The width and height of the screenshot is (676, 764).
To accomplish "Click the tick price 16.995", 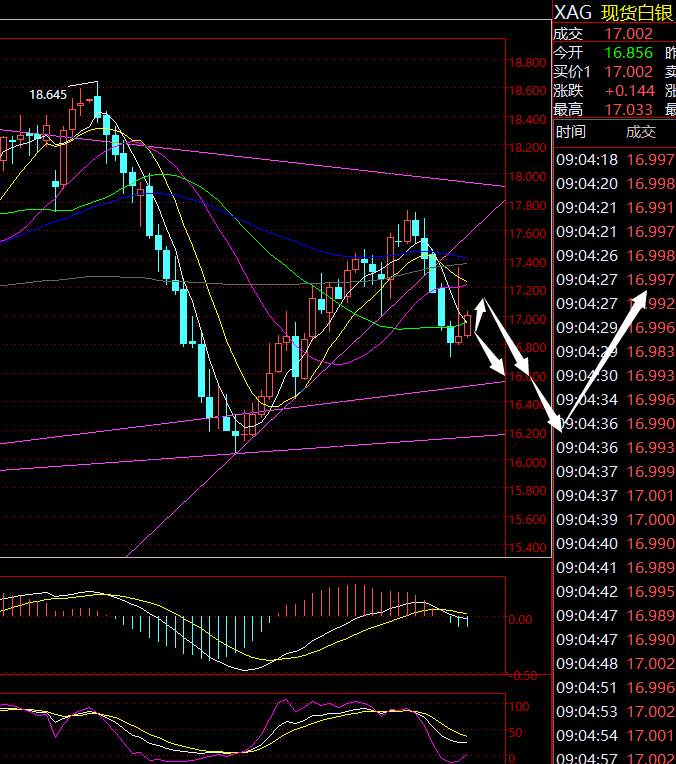I will [651, 591].
